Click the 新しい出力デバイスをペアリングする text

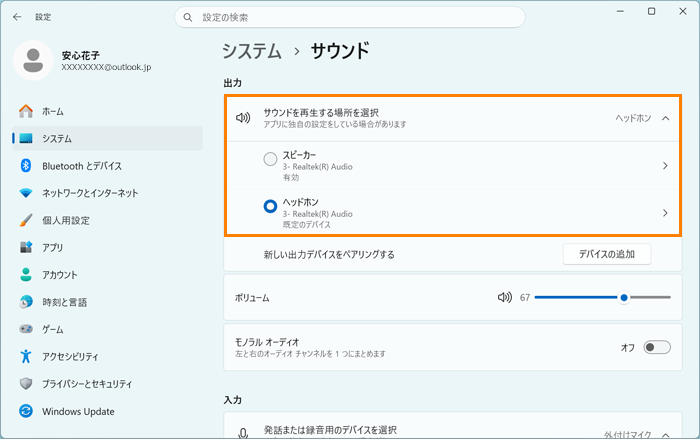329,255
